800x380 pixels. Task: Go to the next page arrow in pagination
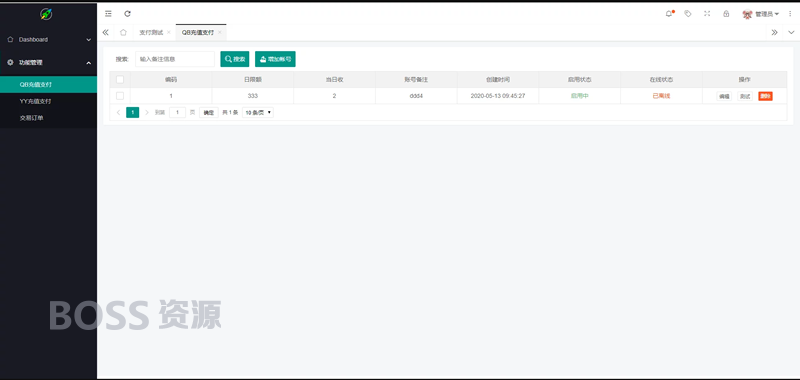click(x=147, y=112)
